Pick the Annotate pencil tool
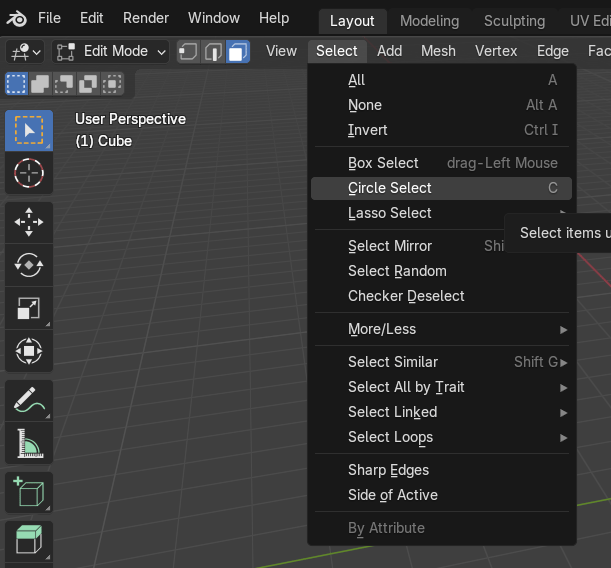The height and width of the screenshot is (568, 611). click(x=29, y=400)
